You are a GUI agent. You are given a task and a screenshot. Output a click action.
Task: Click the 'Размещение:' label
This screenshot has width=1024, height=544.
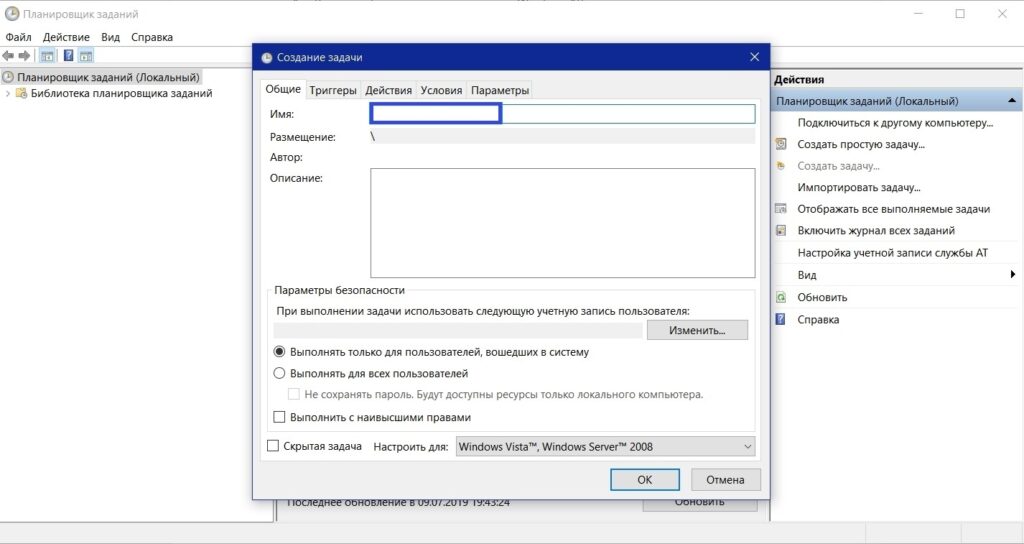click(x=302, y=137)
